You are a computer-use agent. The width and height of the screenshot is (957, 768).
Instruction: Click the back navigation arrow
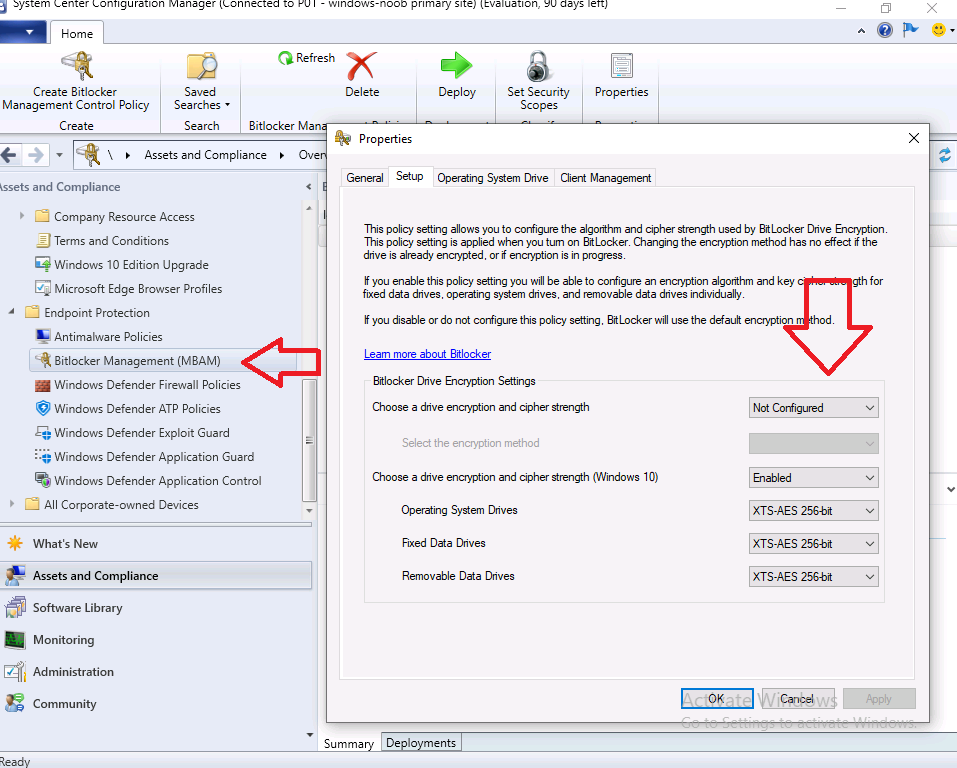10,155
